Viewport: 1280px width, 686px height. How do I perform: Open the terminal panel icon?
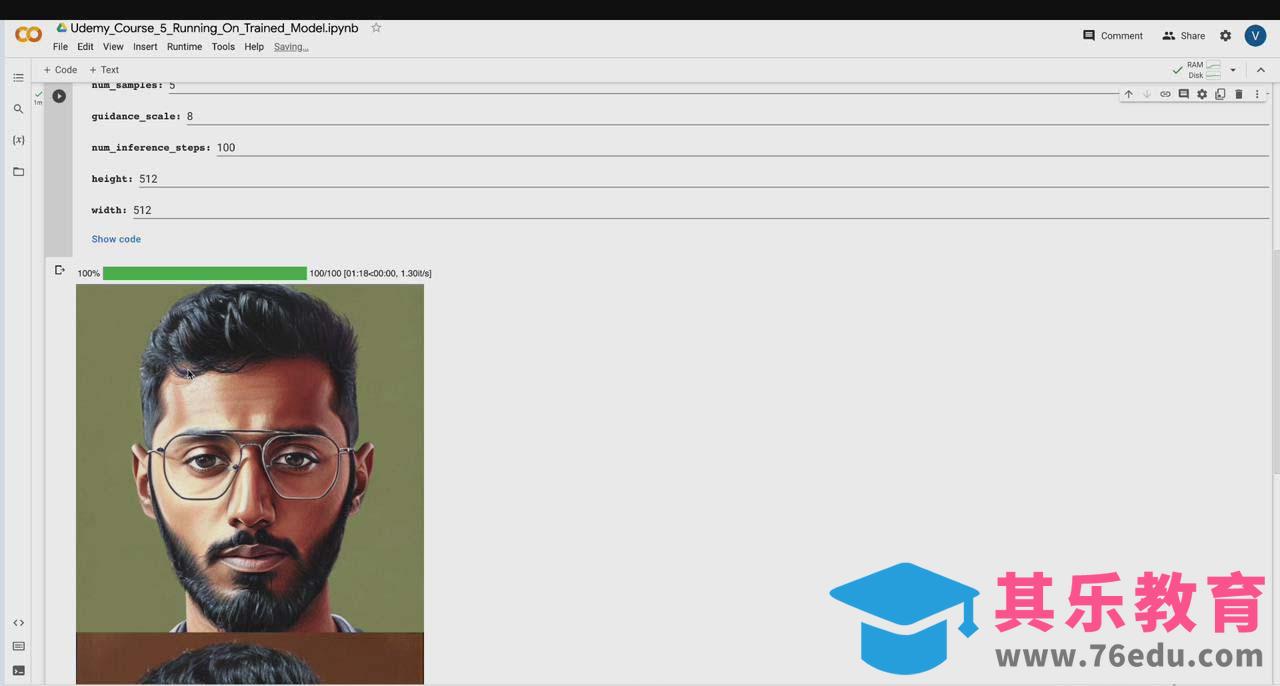pyautogui.click(x=18, y=671)
